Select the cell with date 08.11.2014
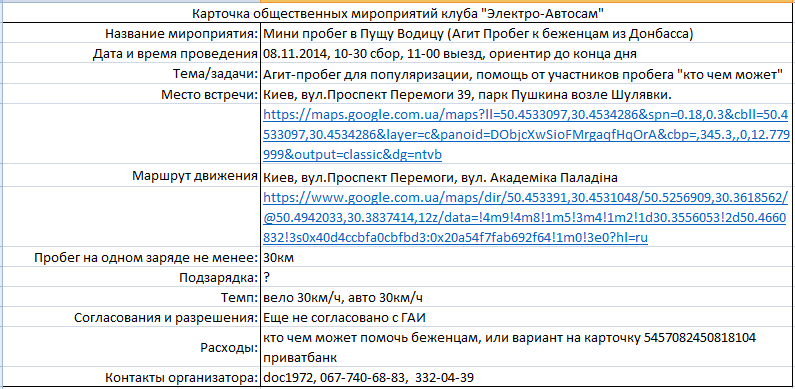 click(526, 54)
